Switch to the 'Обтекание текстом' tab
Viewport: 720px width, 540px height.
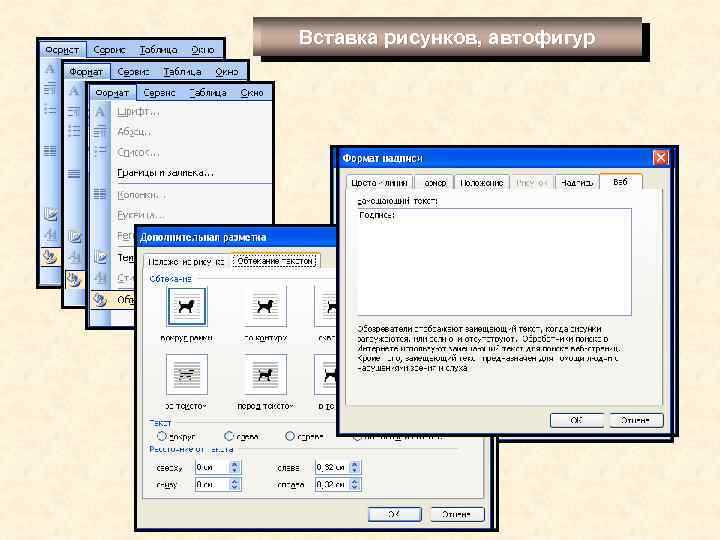pyautogui.click(x=275, y=261)
